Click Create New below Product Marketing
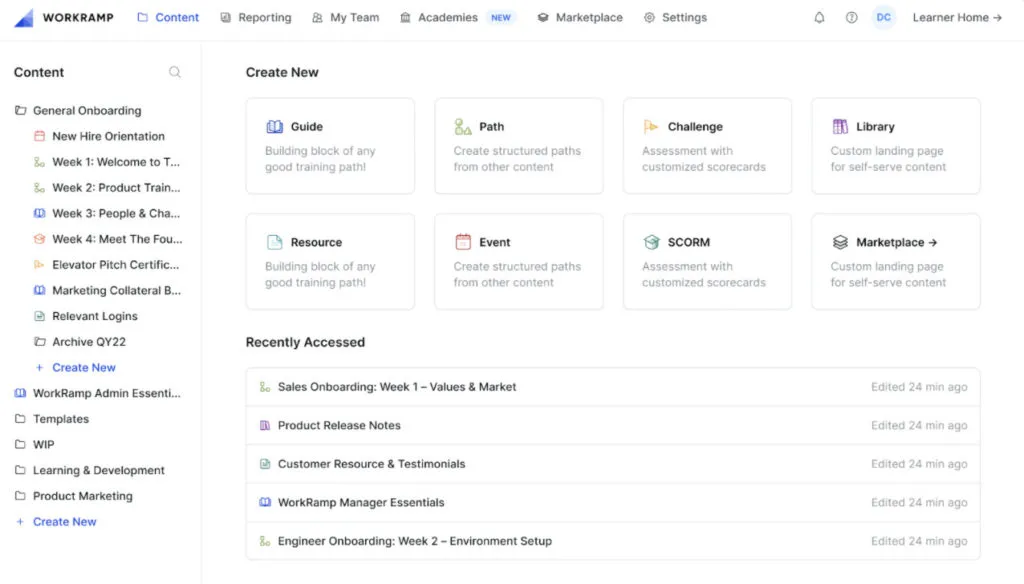The height and width of the screenshot is (584, 1024). pyautogui.click(x=56, y=521)
